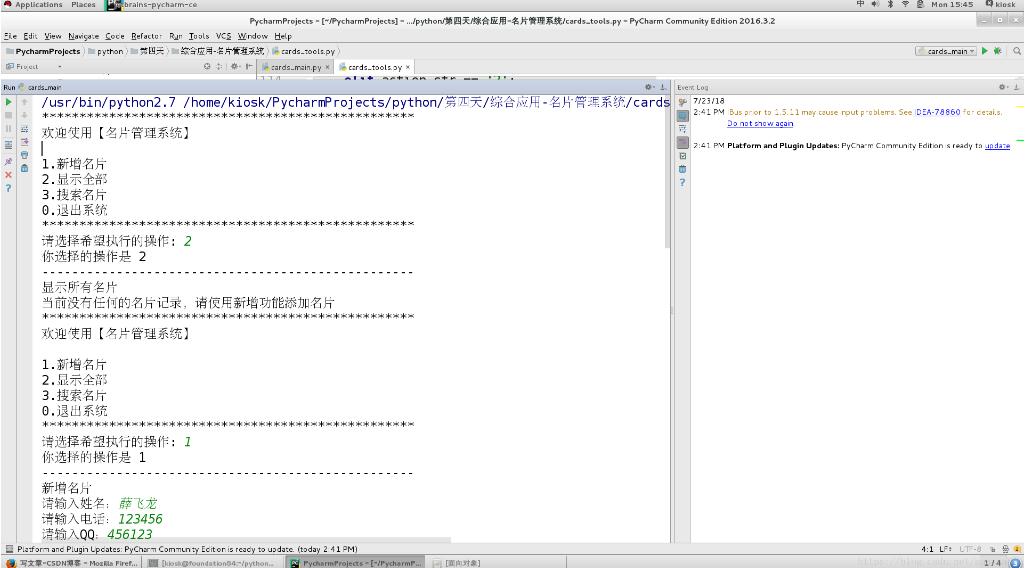Open system volume icon in top bar
This screenshot has height=568, width=1025.
pos(875,4)
